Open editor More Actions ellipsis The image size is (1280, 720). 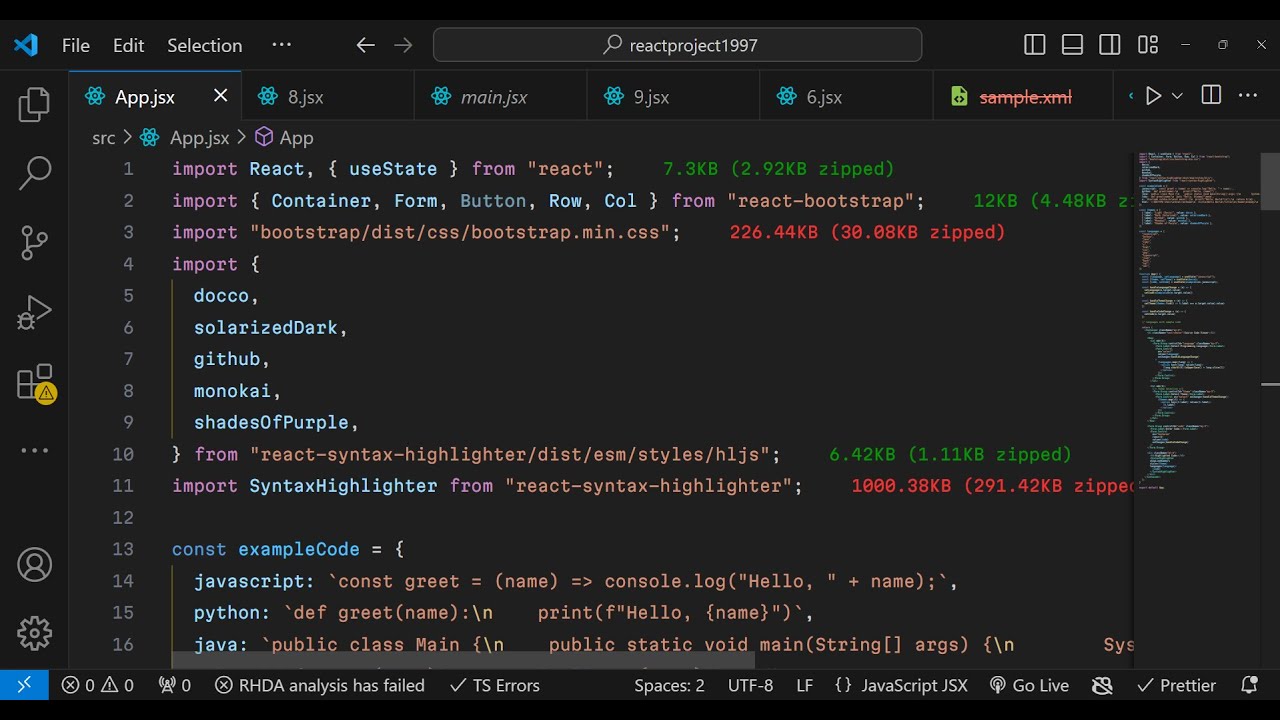point(1248,96)
